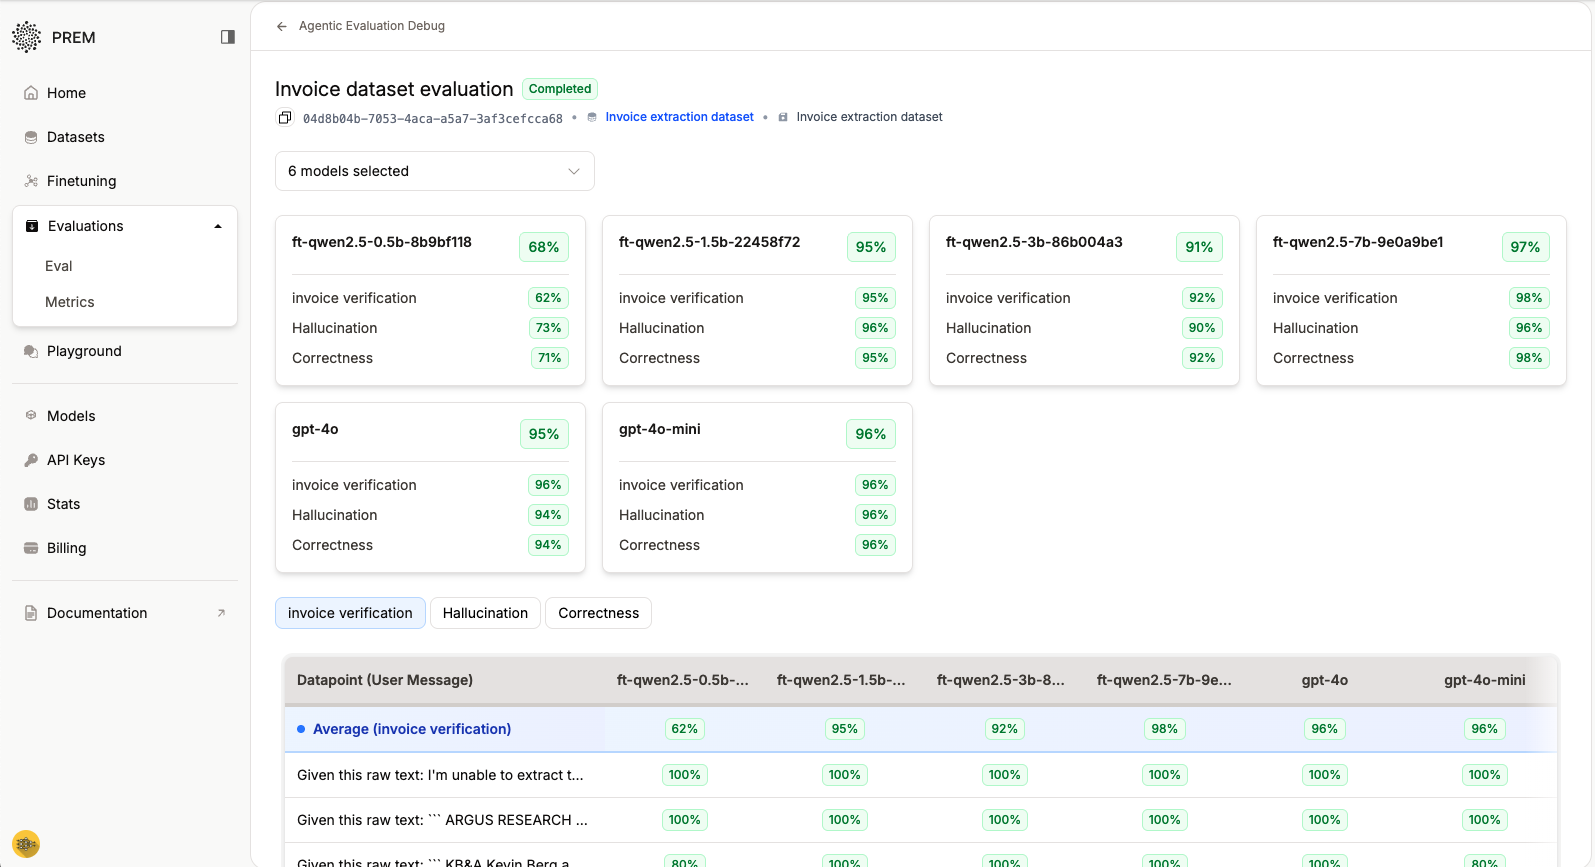Click the gpt-4o-mini model card title
The width and height of the screenshot is (1595, 867).
pyautogui.click(x=659, y=429)
